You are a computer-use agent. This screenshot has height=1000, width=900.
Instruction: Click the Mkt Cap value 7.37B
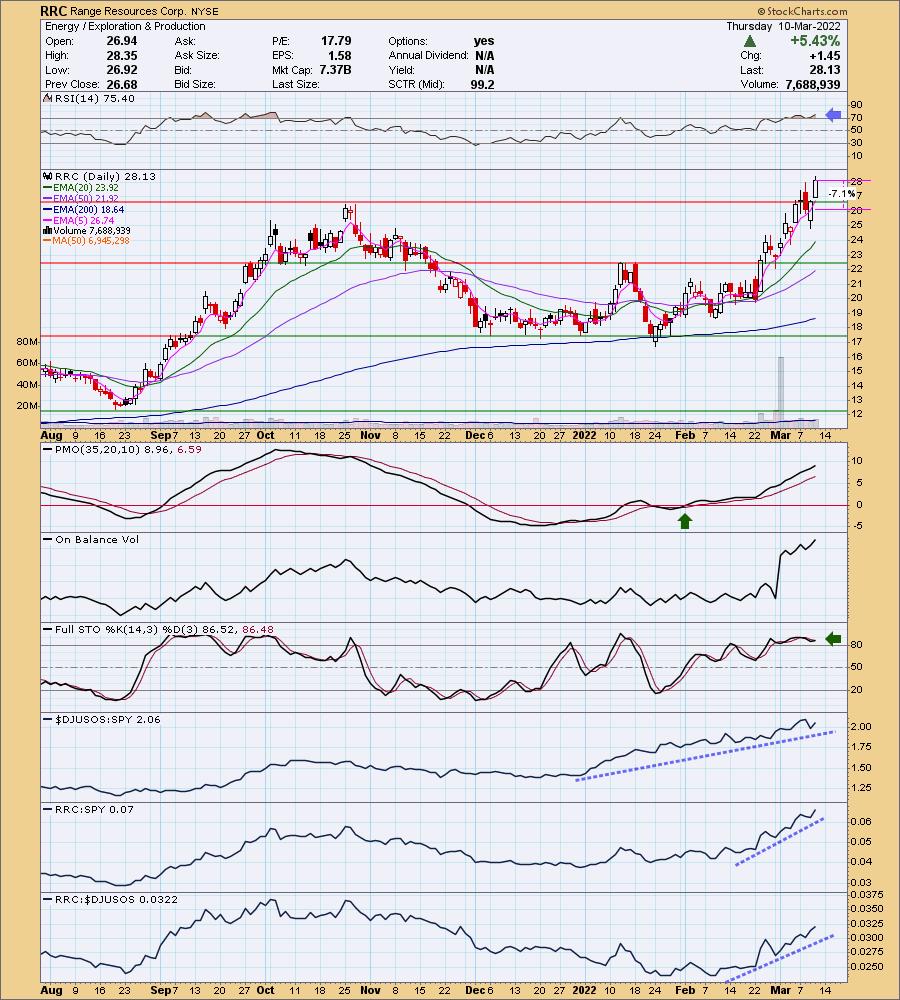pos(336,70)
